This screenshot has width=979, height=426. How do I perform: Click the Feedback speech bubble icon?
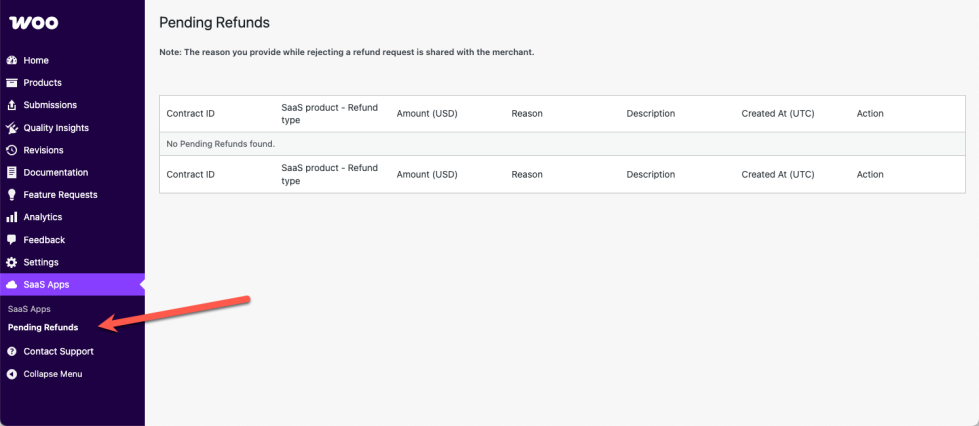[x=12, y=240]
